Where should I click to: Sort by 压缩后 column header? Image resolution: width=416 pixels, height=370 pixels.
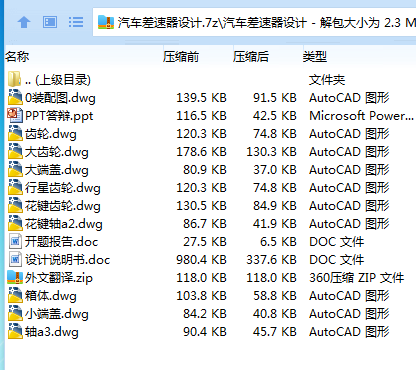coord(251,57)
